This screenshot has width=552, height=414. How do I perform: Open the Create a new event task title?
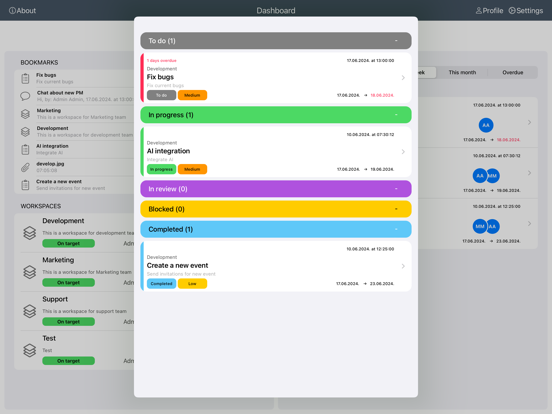point(177,265)
